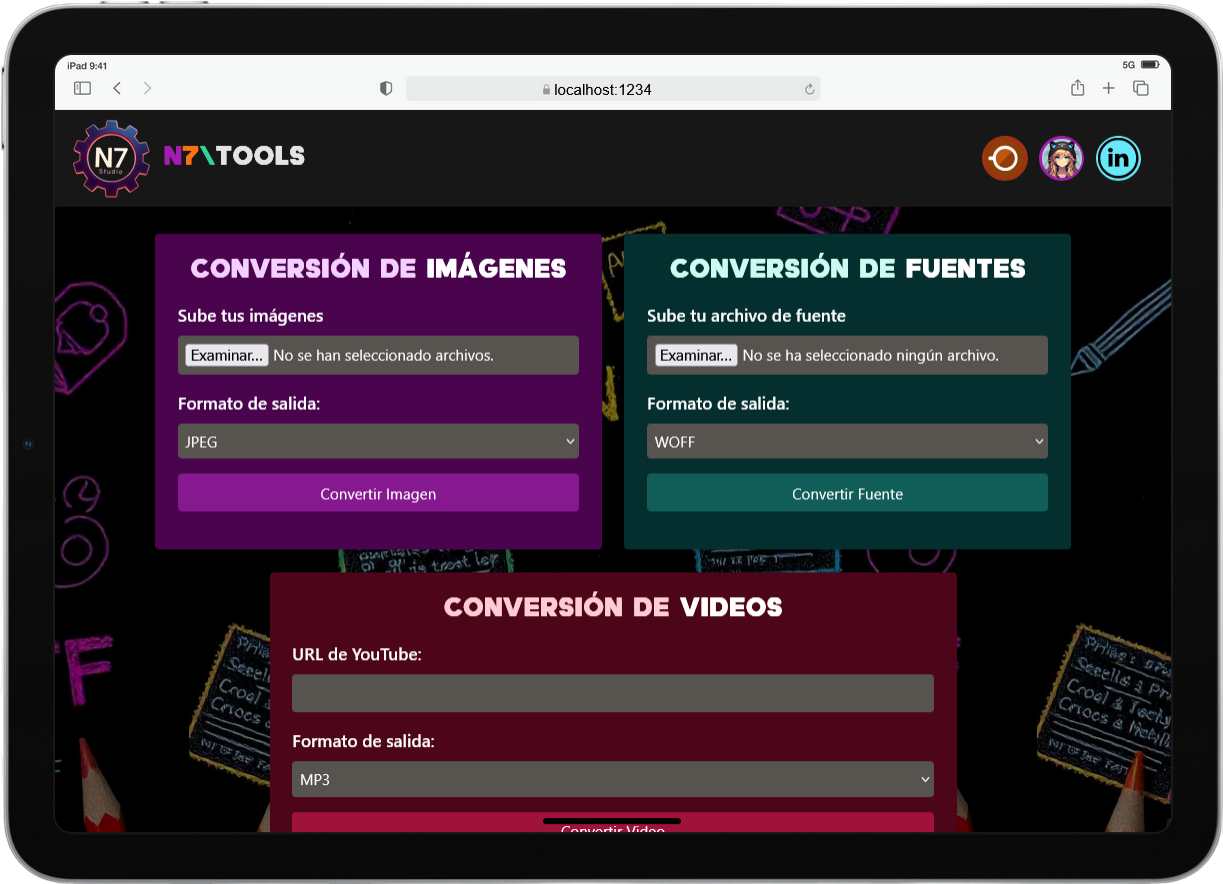Open the Safari share icon
Image resolution: width=1223 pixels, height=884 pixels.
[1077, 89]
